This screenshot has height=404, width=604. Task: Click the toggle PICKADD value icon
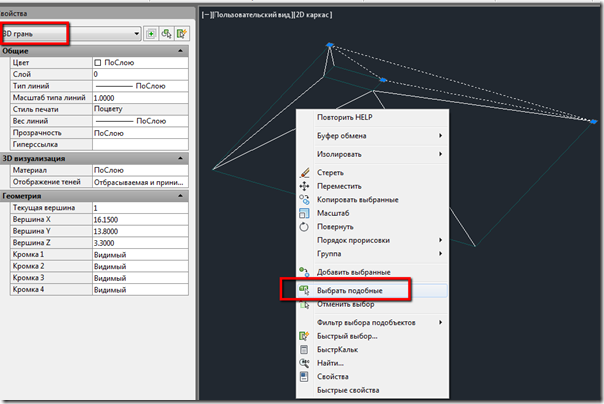[x=151, y=34]
